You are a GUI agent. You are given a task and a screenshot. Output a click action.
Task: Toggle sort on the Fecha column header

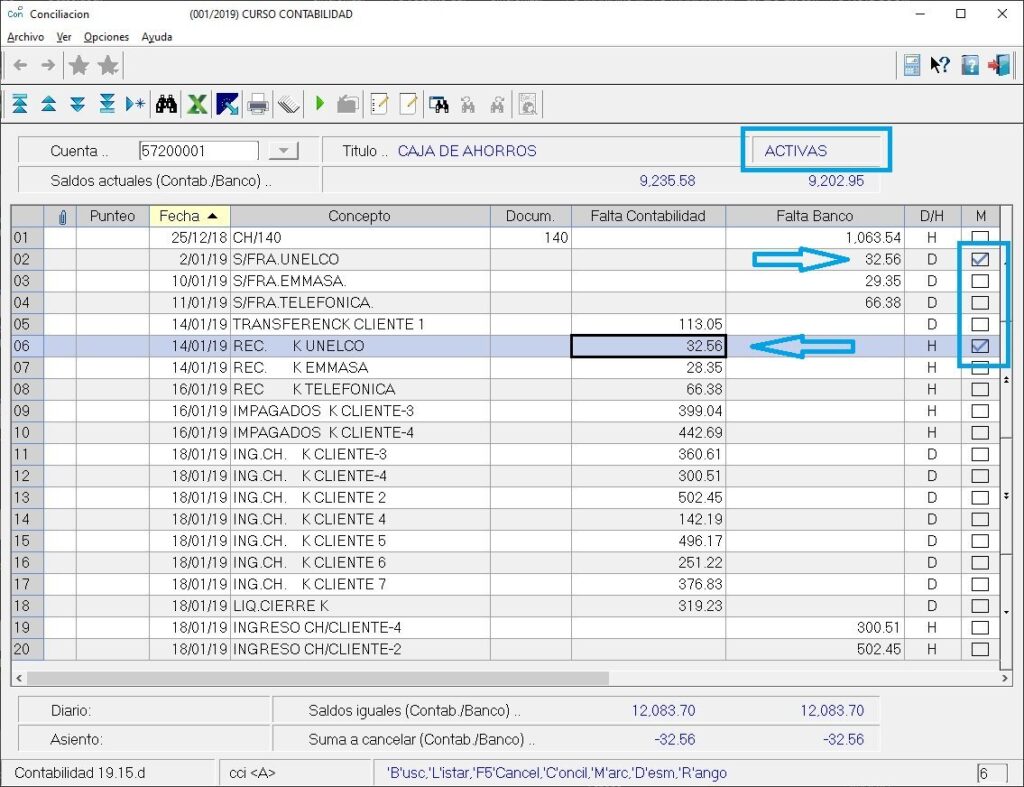(190, 216)
